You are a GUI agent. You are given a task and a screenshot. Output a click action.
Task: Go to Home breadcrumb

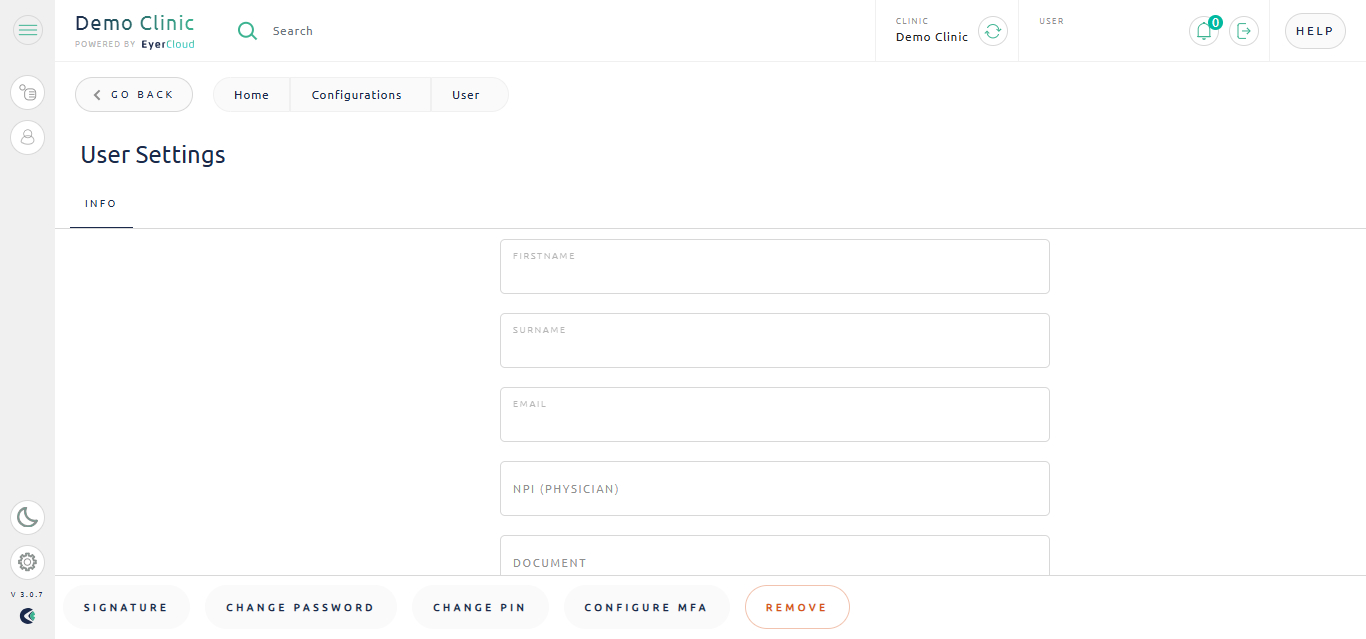251,95
